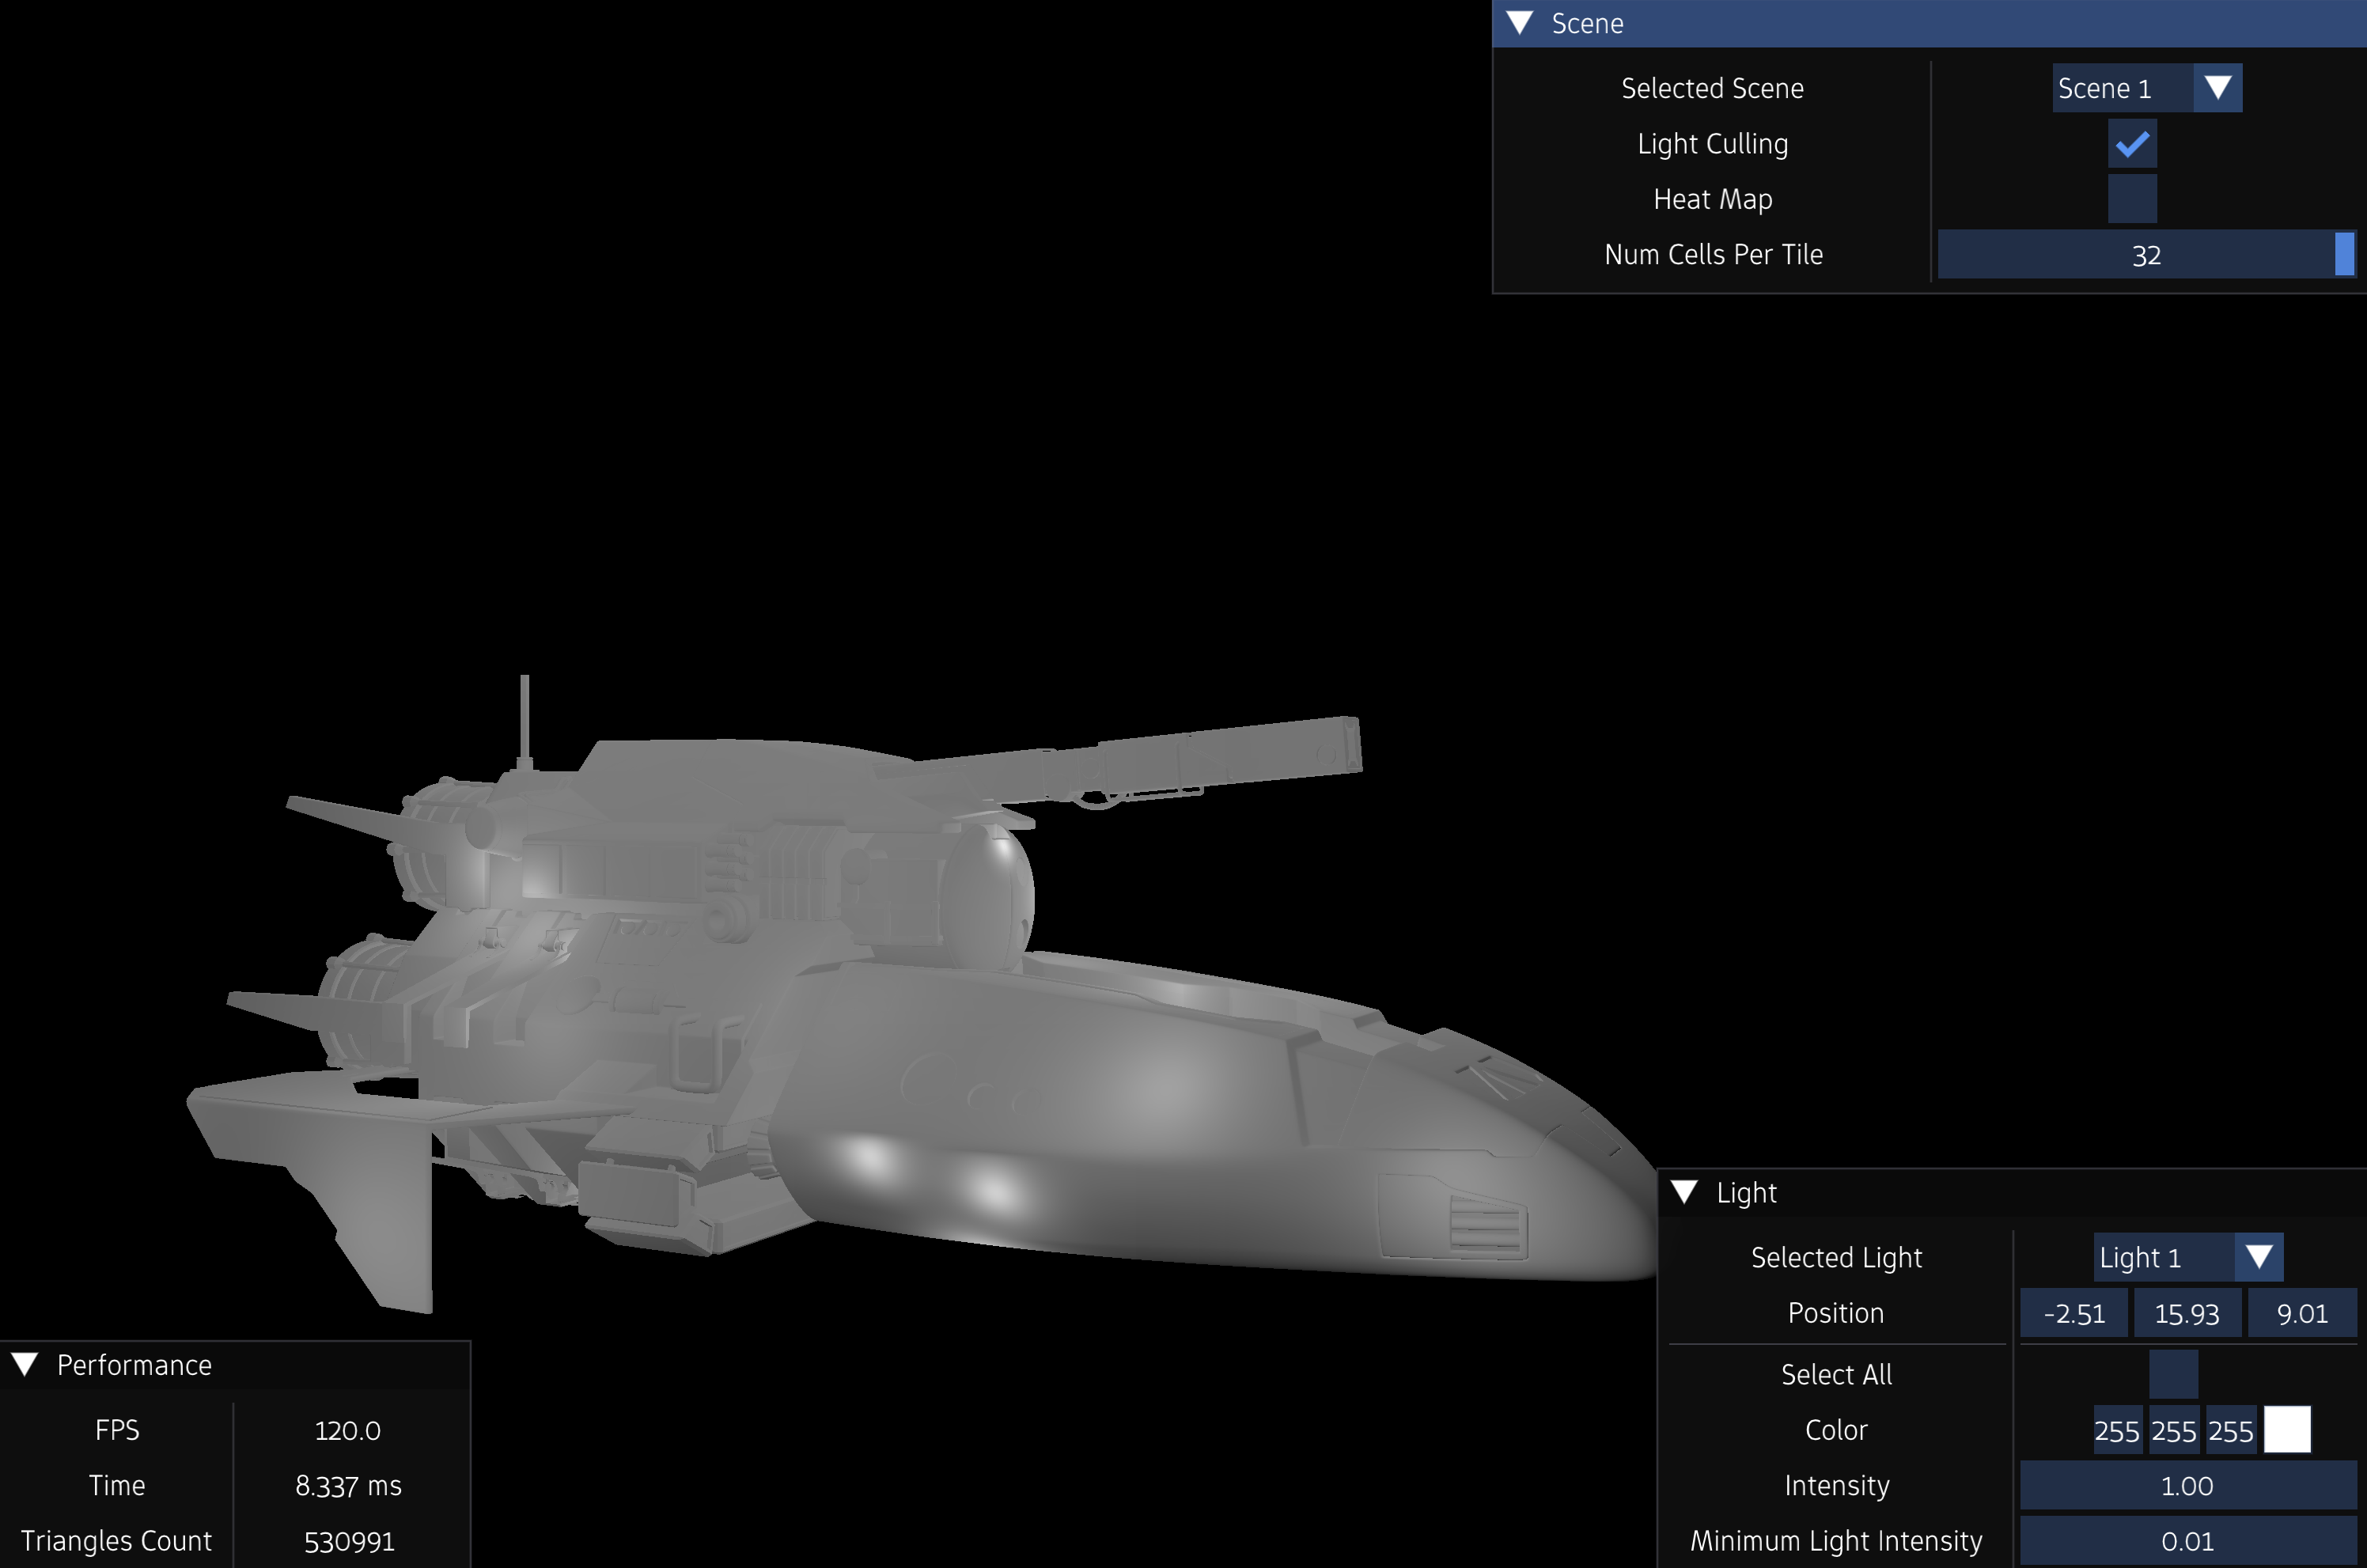Disable the Light Culling checkbox
This screenshot has width=2367, height=1568.
click(2131, 144)
